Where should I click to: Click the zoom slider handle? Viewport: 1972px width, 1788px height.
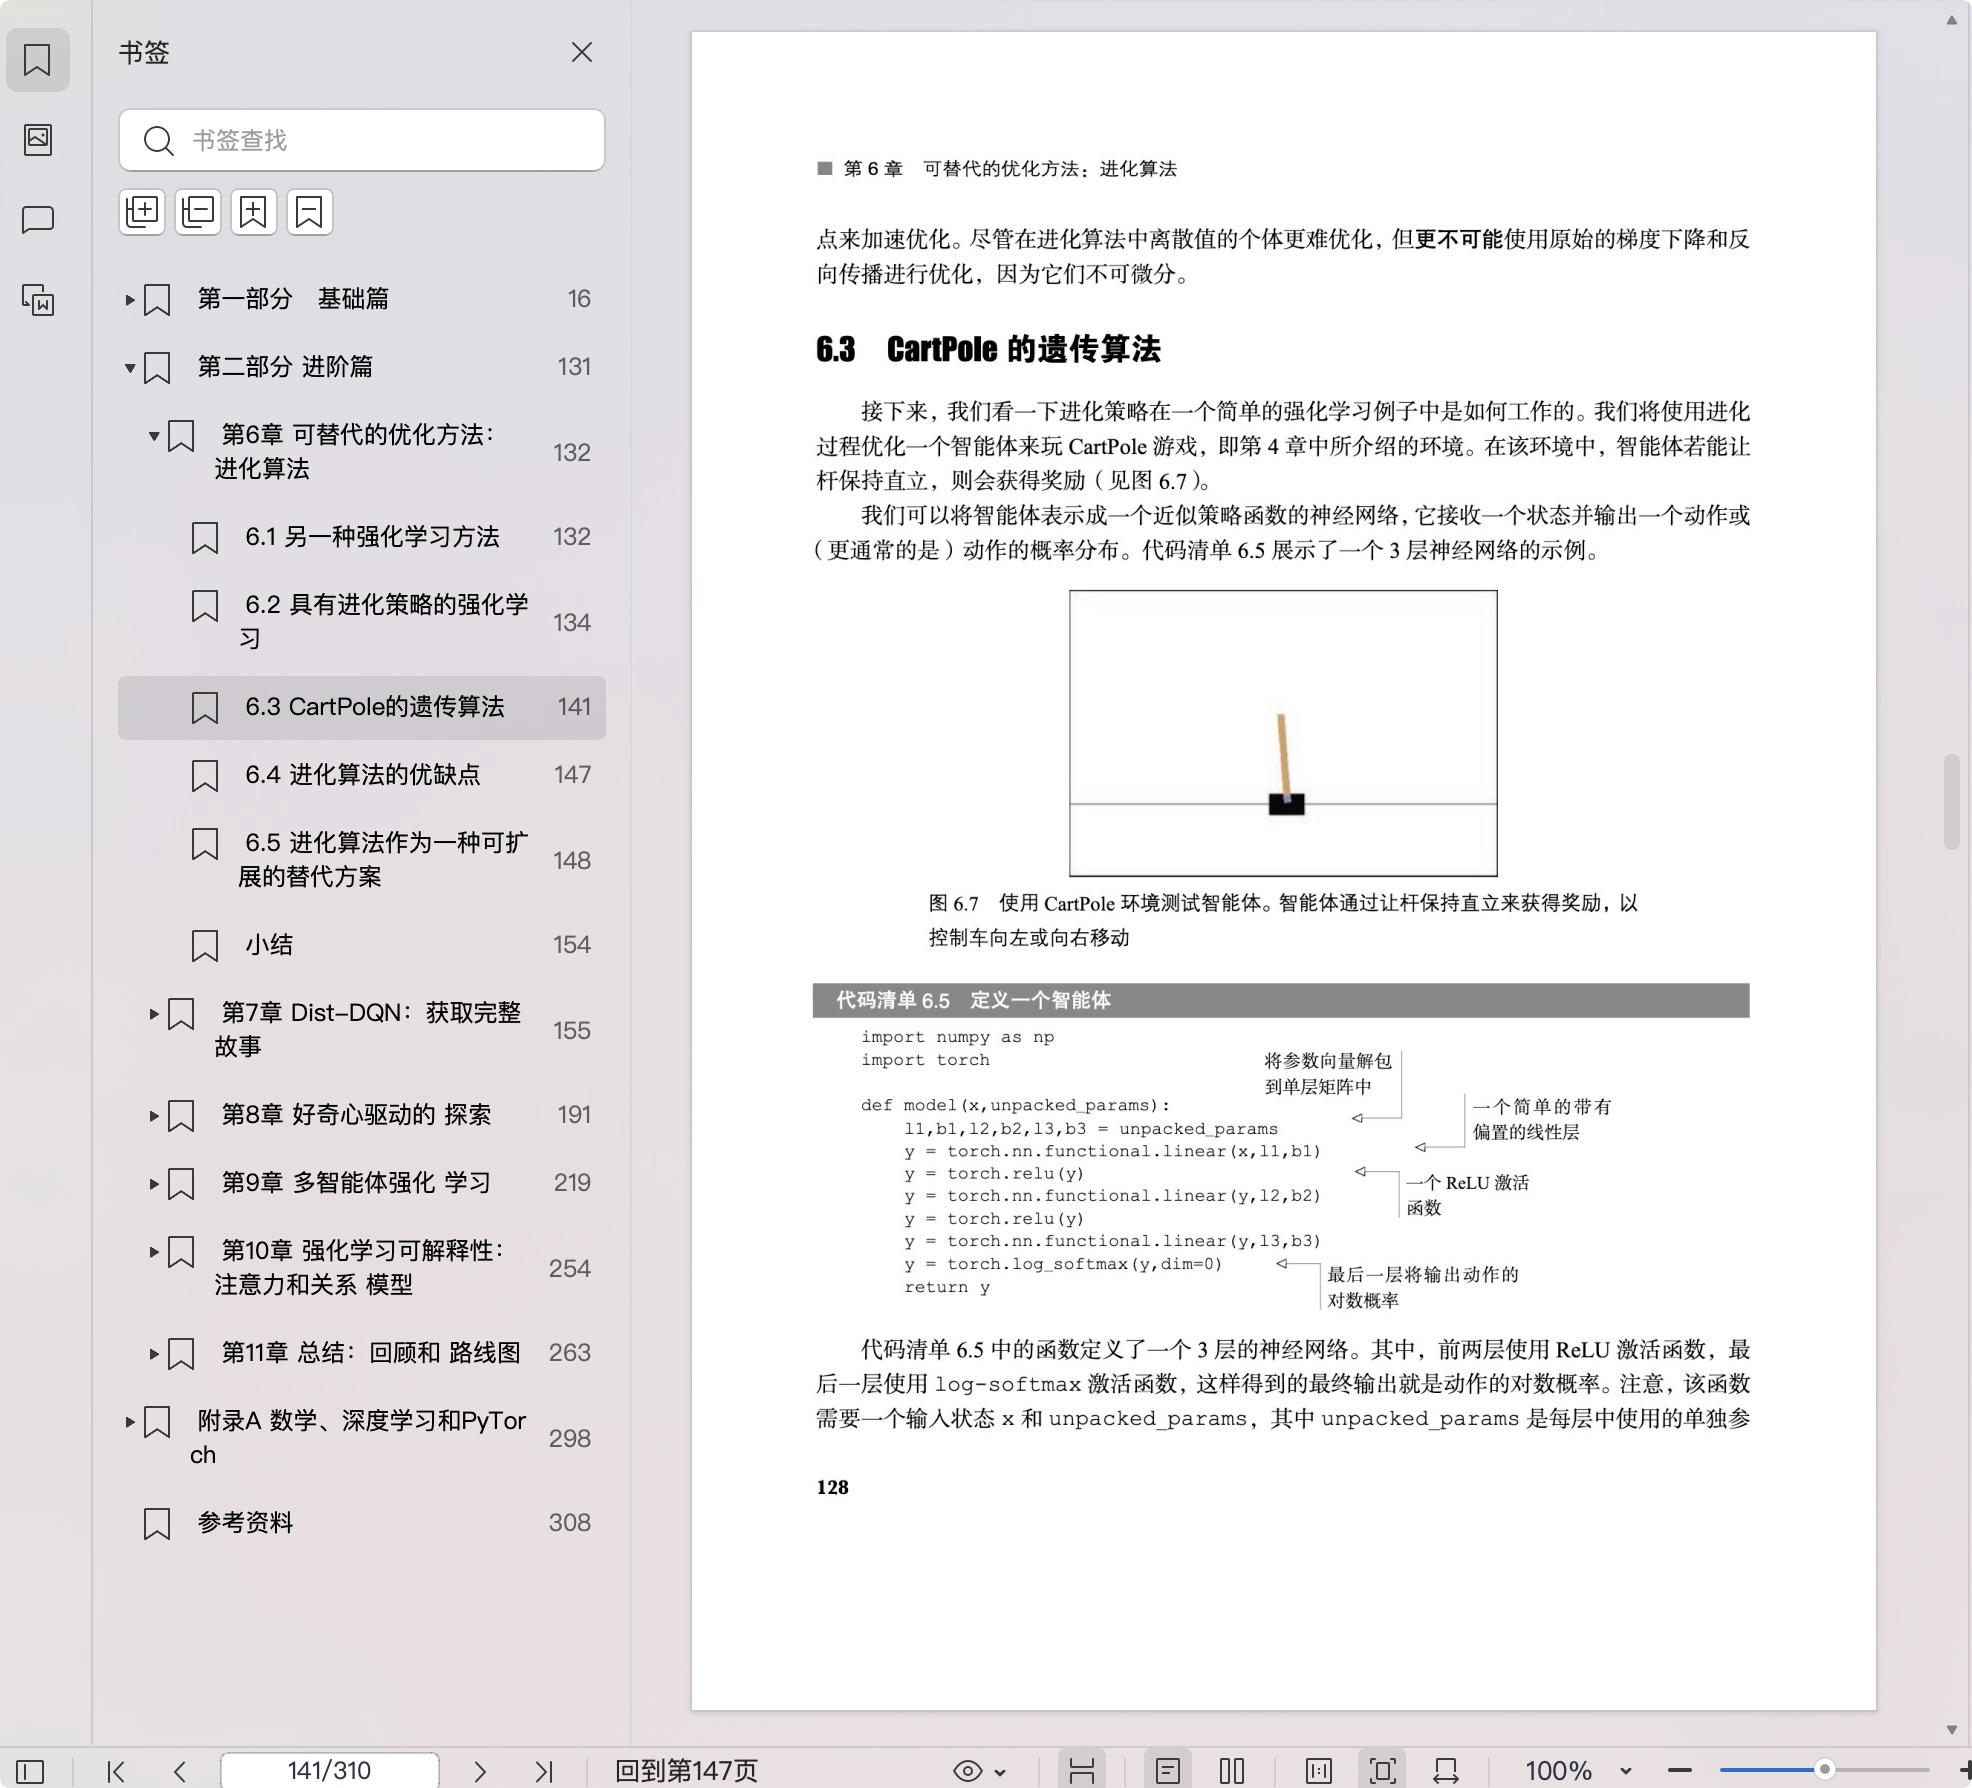coord(1824,1770)
